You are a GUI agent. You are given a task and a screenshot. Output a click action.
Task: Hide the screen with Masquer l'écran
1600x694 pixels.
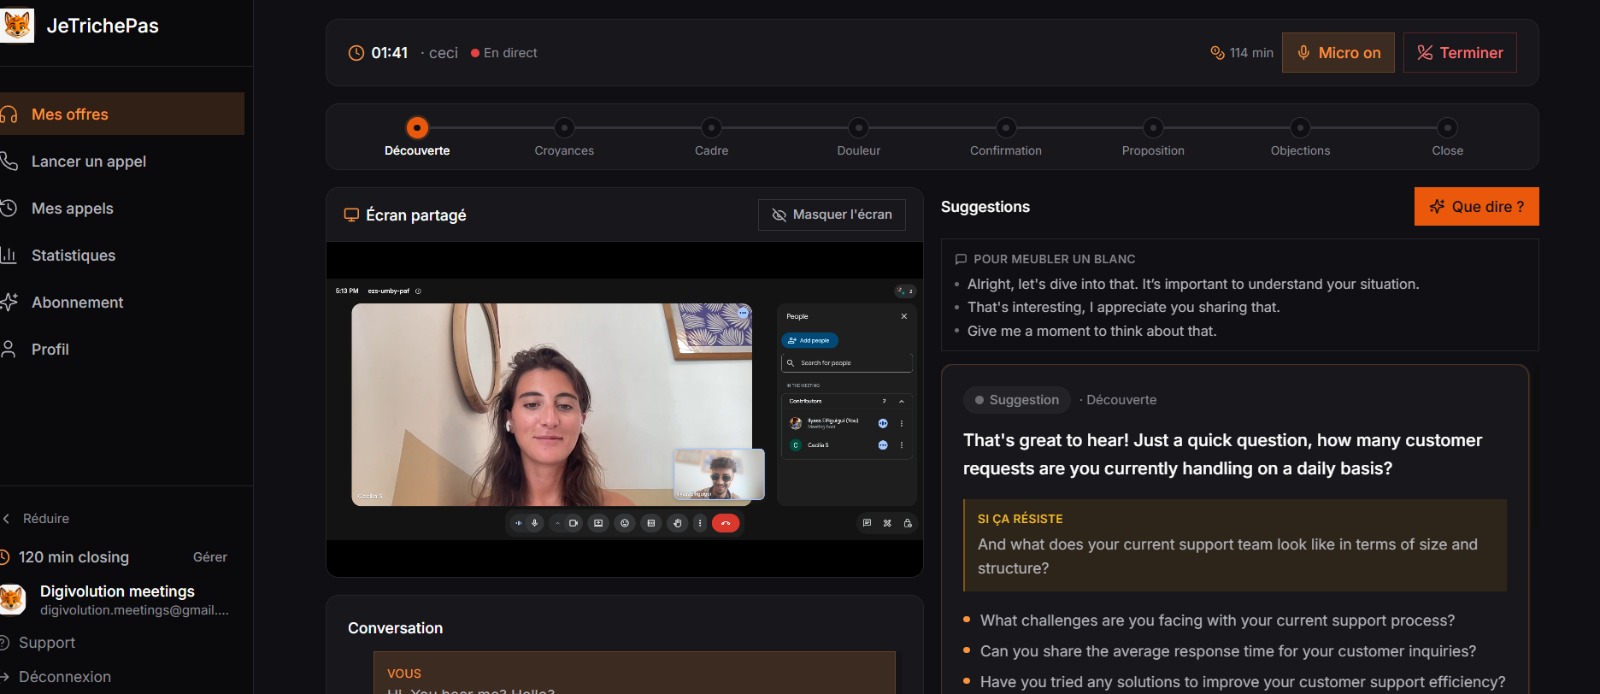pyautogui.click(x=832, y=215)
